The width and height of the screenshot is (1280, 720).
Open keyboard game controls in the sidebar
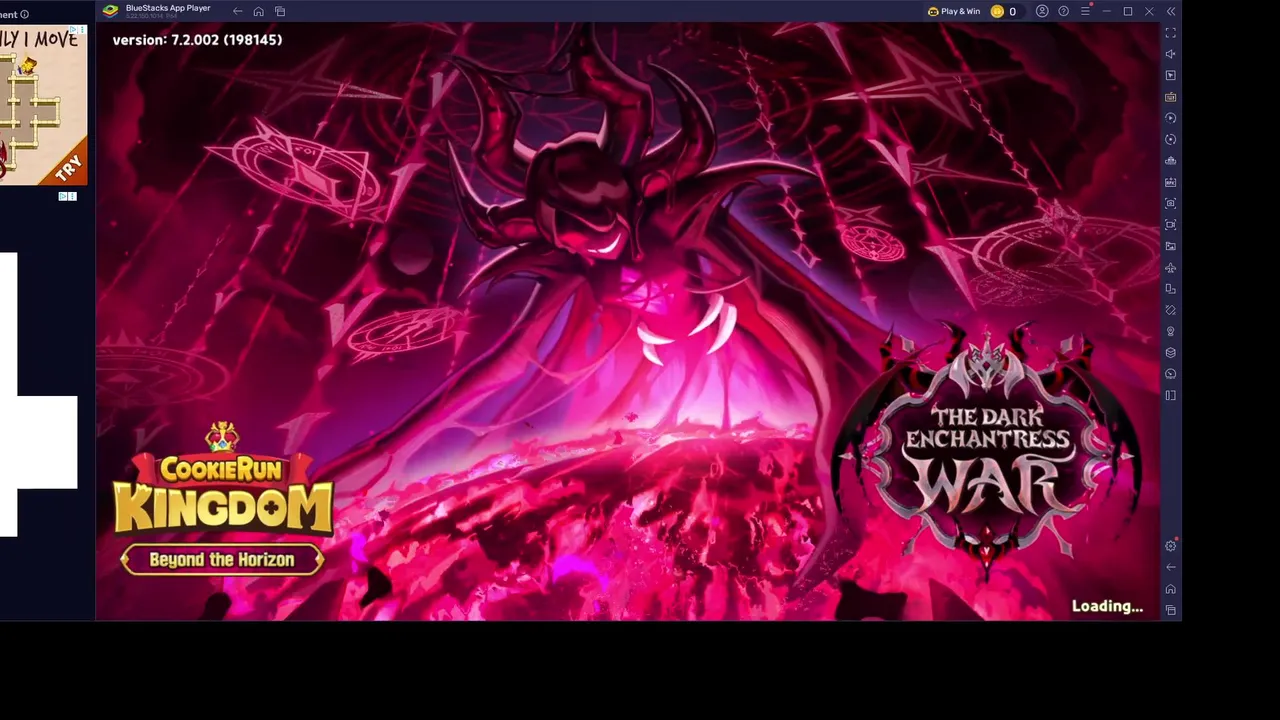[x=1171, y=97]
